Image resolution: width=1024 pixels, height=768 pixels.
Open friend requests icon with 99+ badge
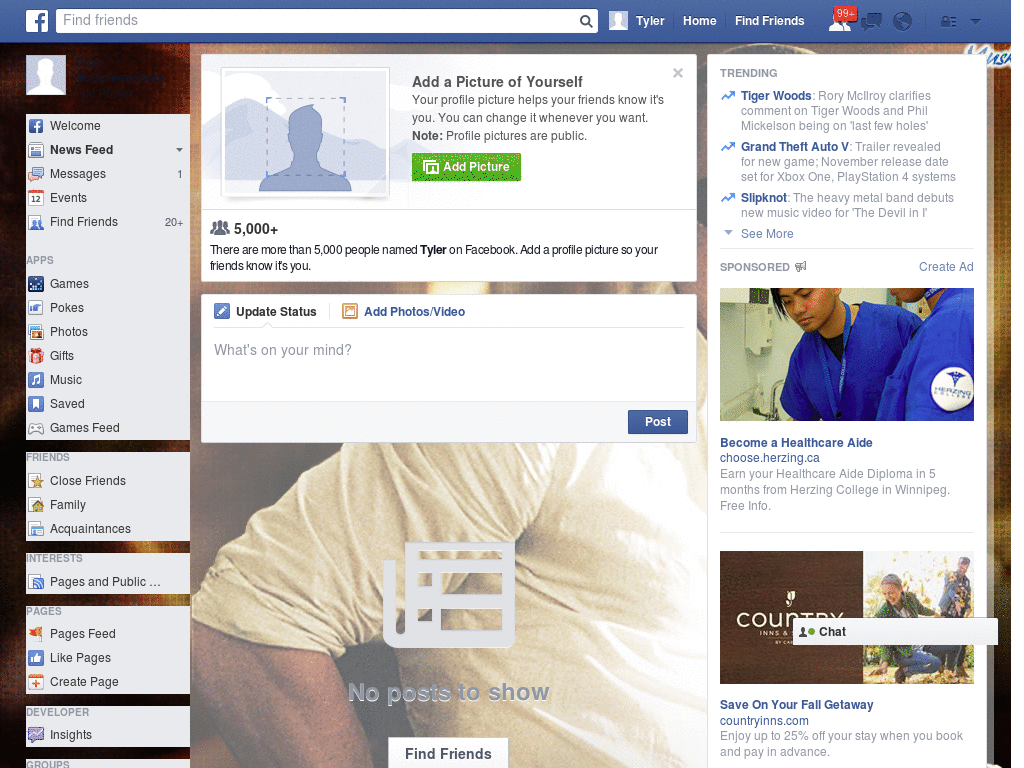coord(840,20)
